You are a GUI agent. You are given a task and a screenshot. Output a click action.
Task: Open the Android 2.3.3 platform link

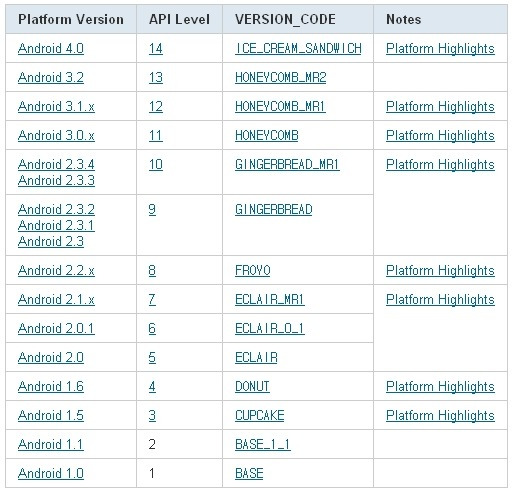tap(56, 180)
